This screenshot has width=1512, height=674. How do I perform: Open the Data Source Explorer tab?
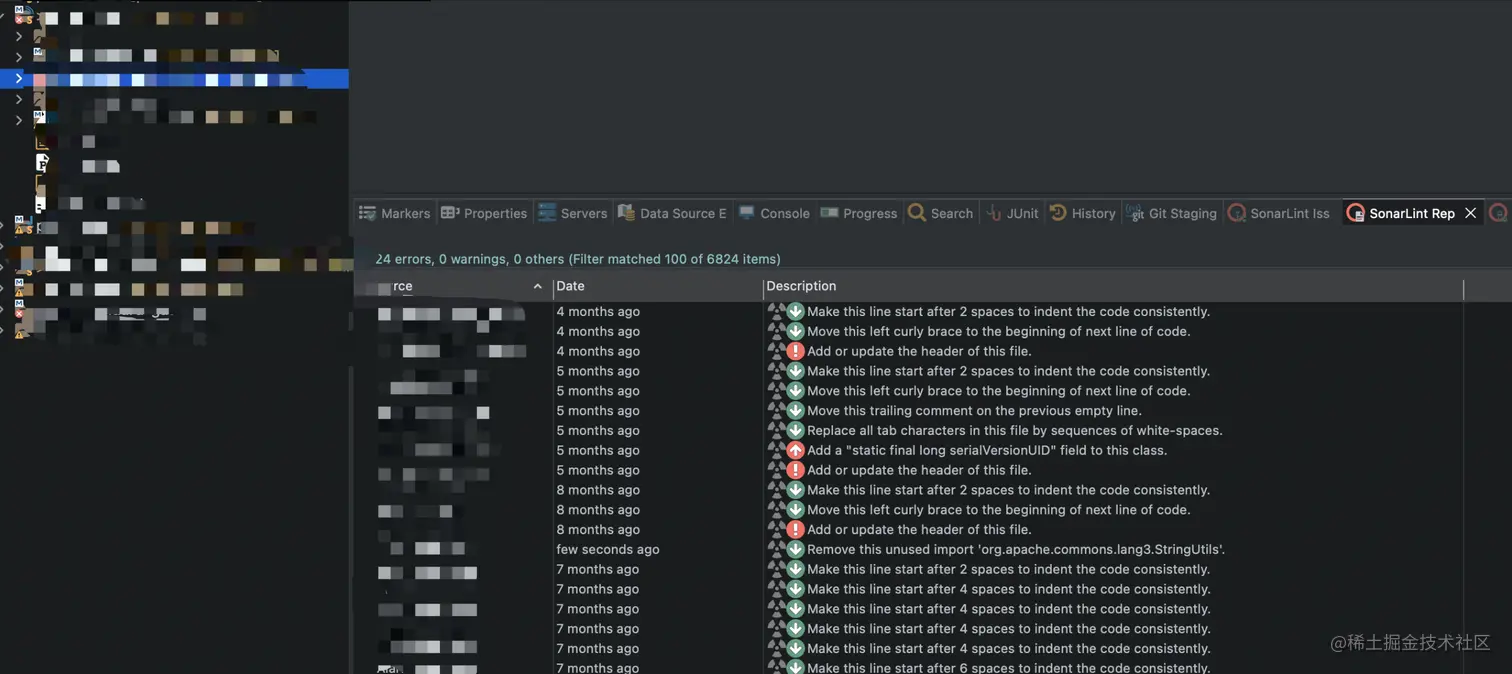point(672,213)
